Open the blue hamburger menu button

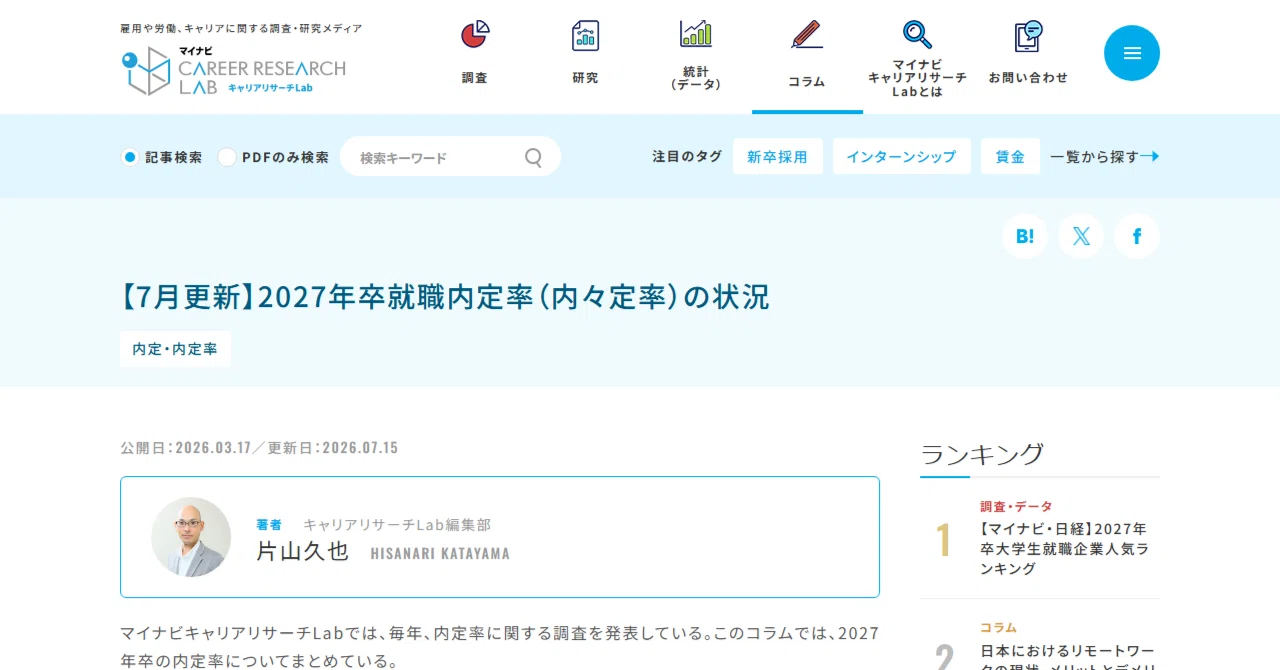(1132, 53)
